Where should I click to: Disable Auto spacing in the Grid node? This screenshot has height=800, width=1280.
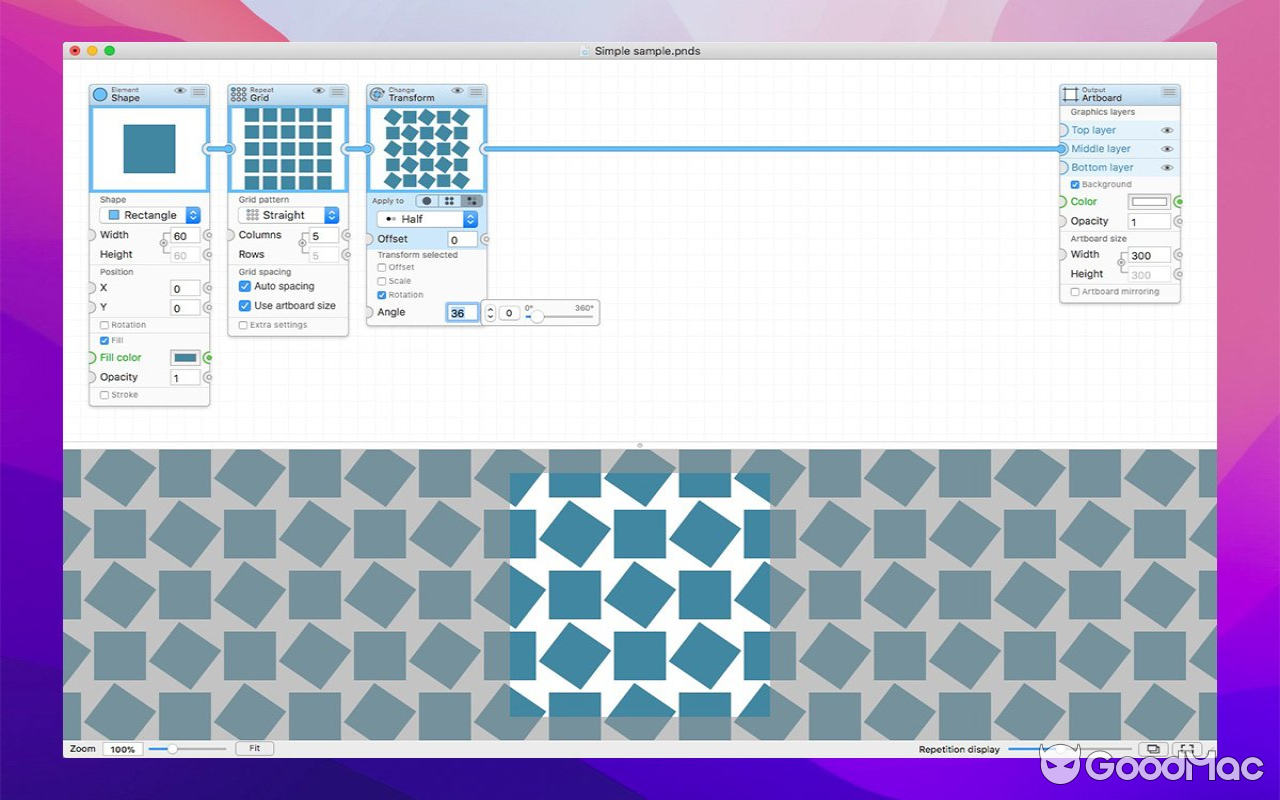(x=245, y=286)
